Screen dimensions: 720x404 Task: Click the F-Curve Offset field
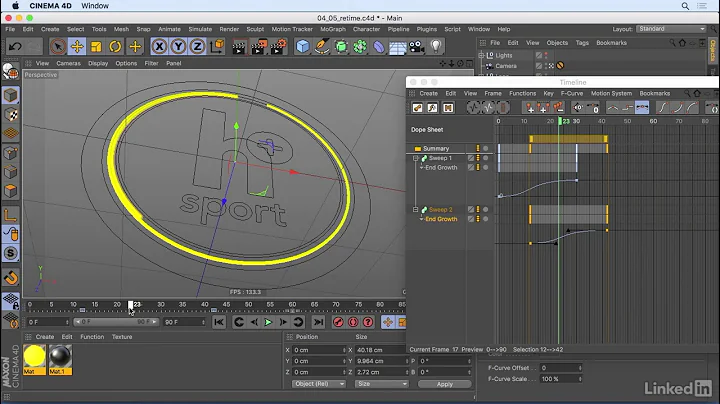[x=561, y=368]
